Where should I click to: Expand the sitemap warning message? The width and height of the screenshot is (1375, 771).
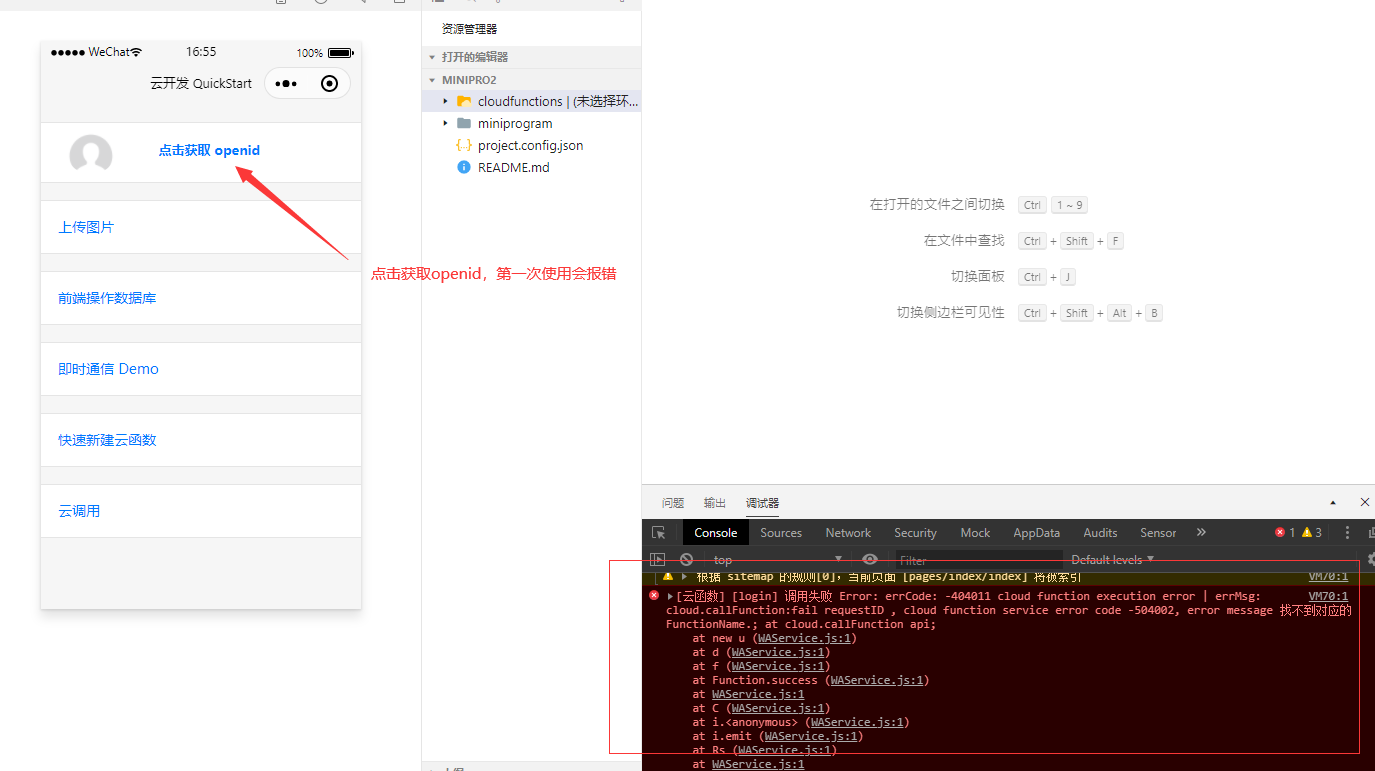pyautogui.click(x=685, y=577)
